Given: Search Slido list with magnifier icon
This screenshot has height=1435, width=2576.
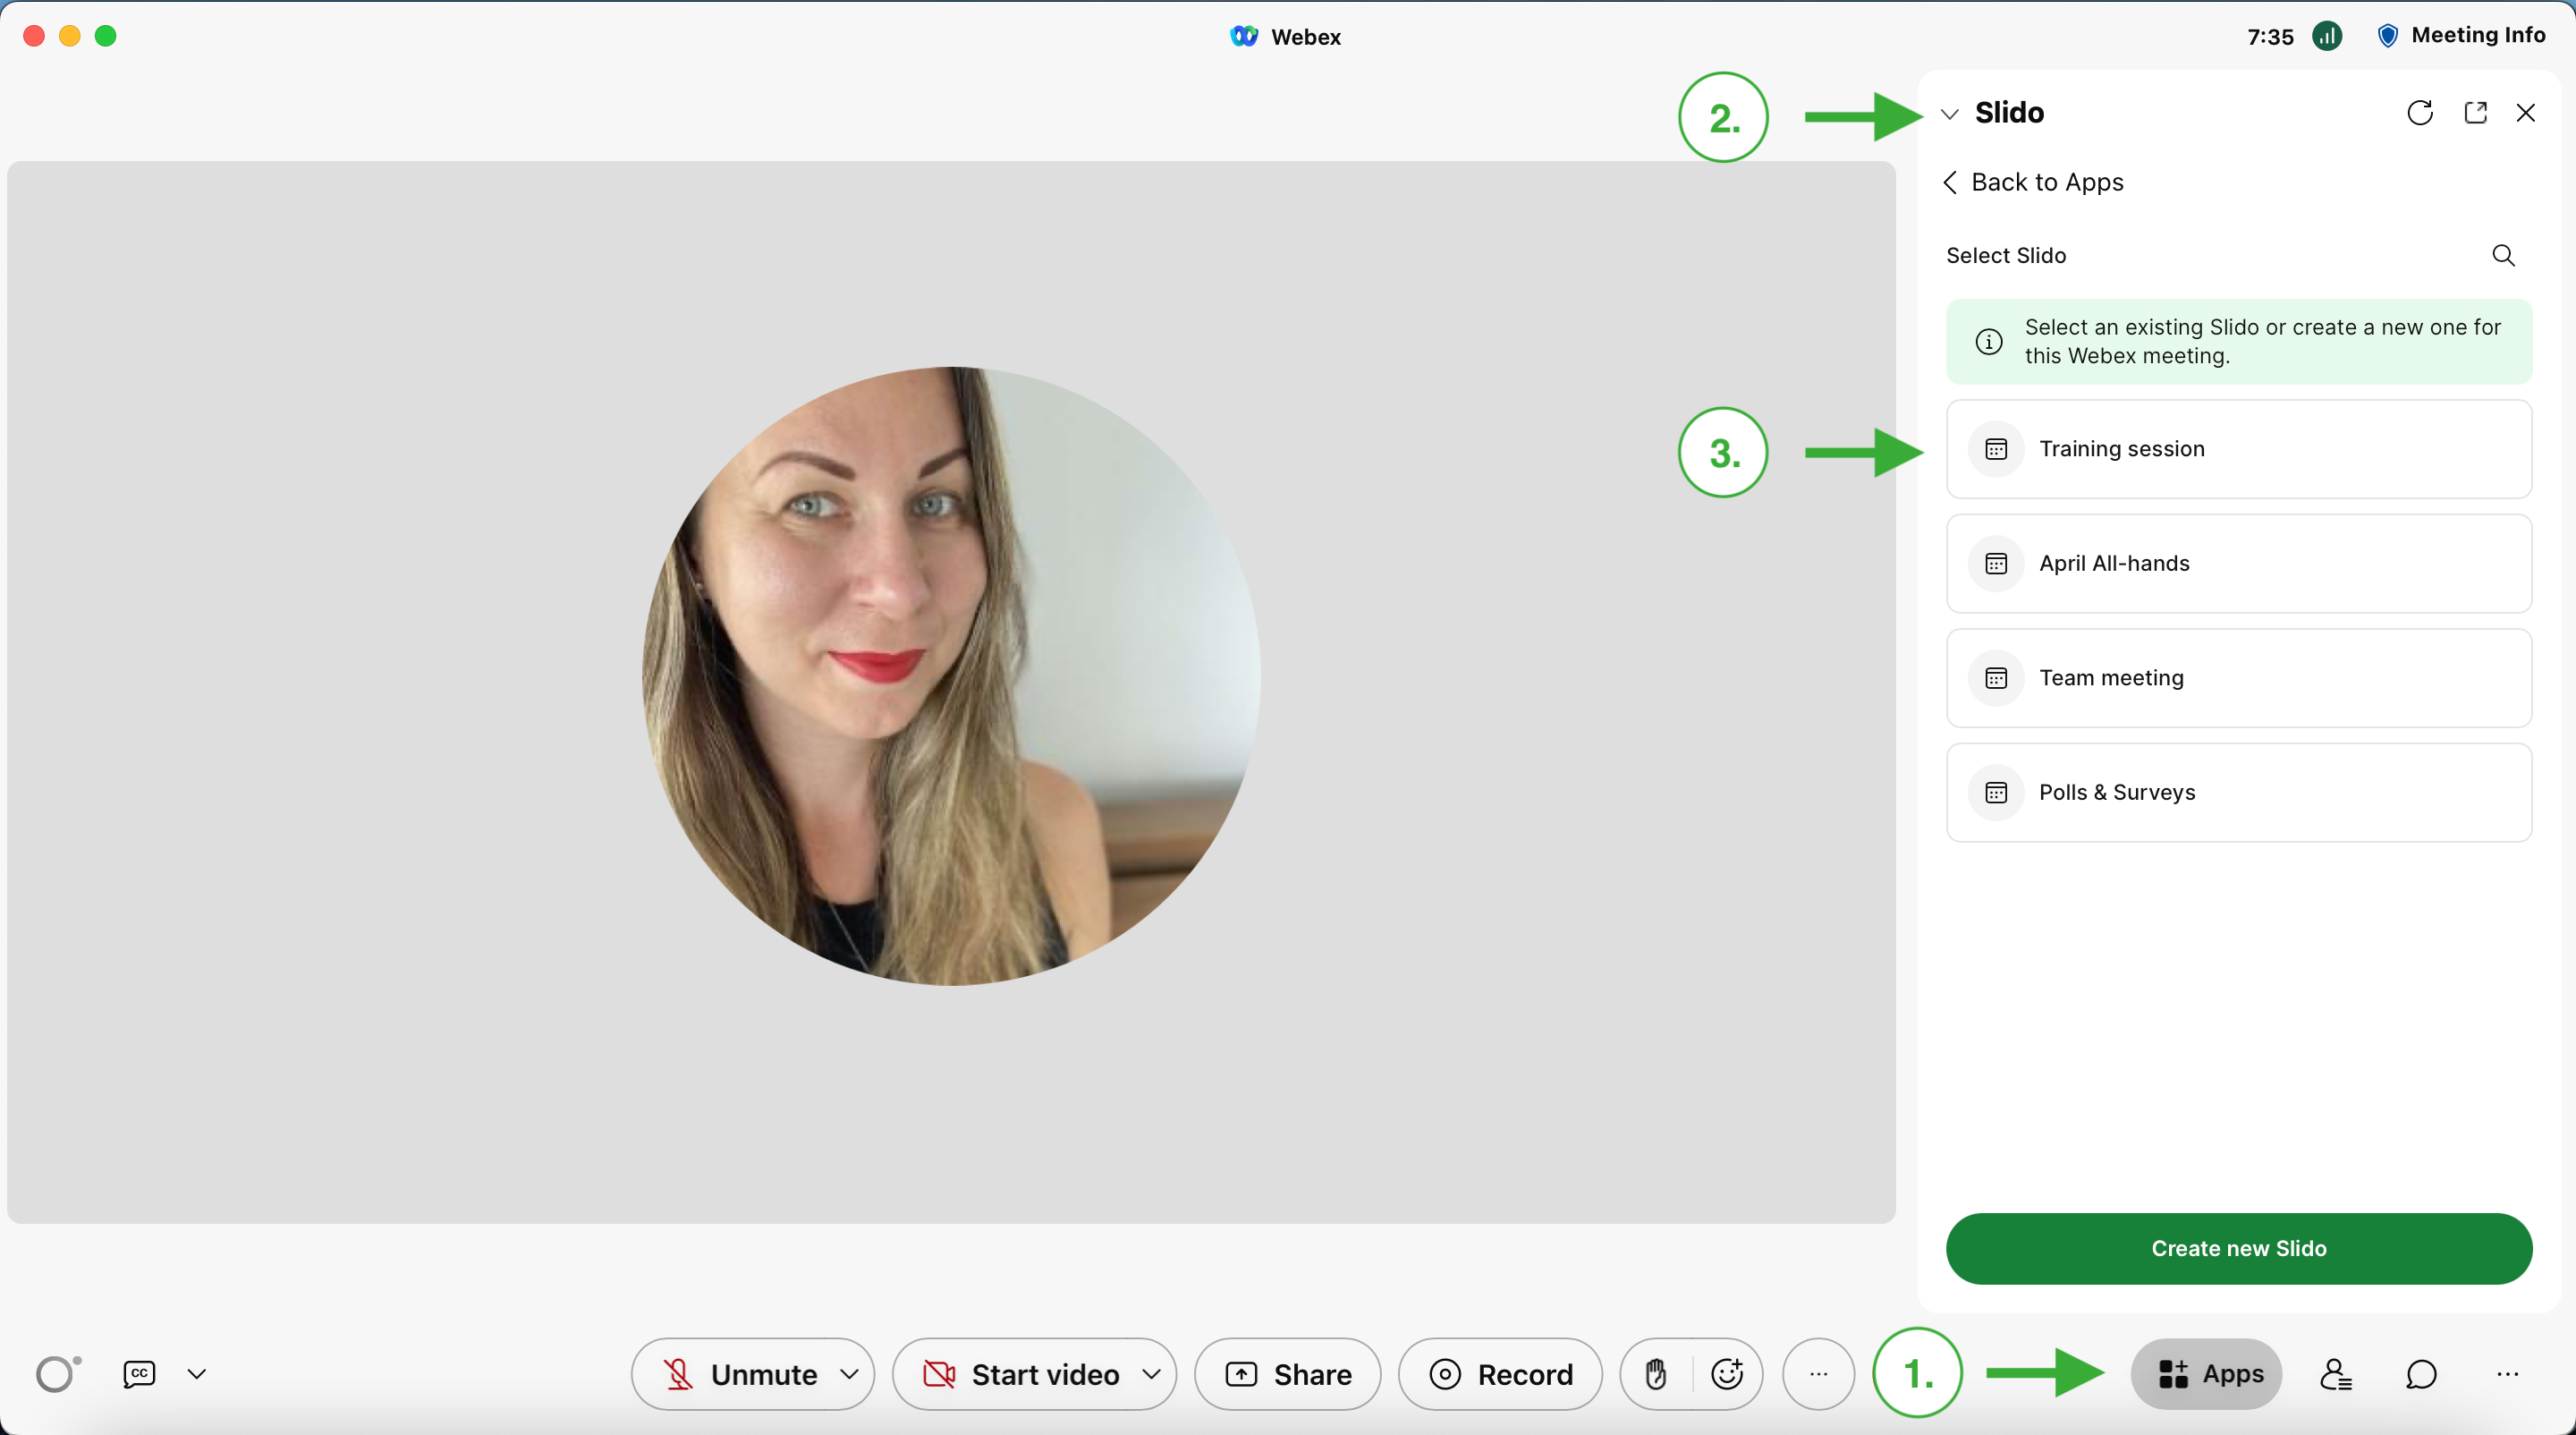Looking at the screenshot, I should tap(2503, 256).
